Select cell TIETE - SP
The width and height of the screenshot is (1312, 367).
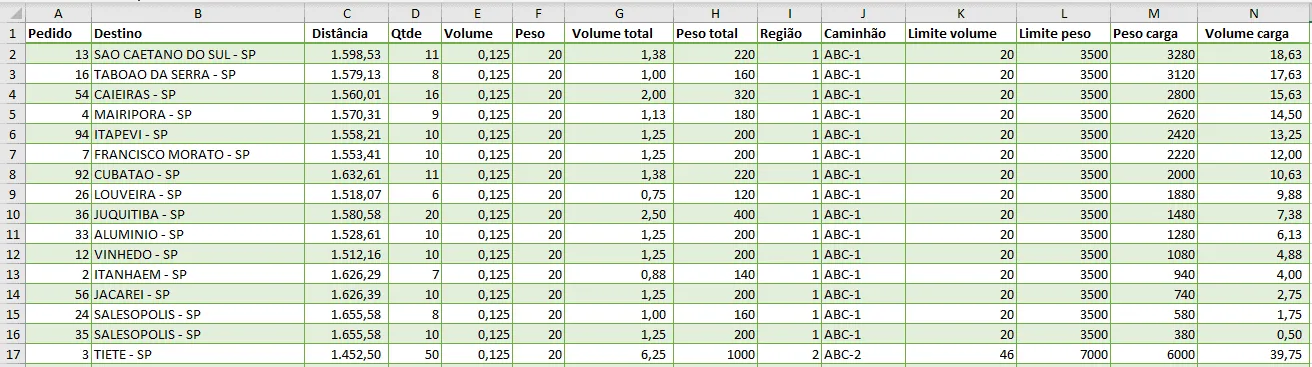pyautogui.click(x=199, y=354)
